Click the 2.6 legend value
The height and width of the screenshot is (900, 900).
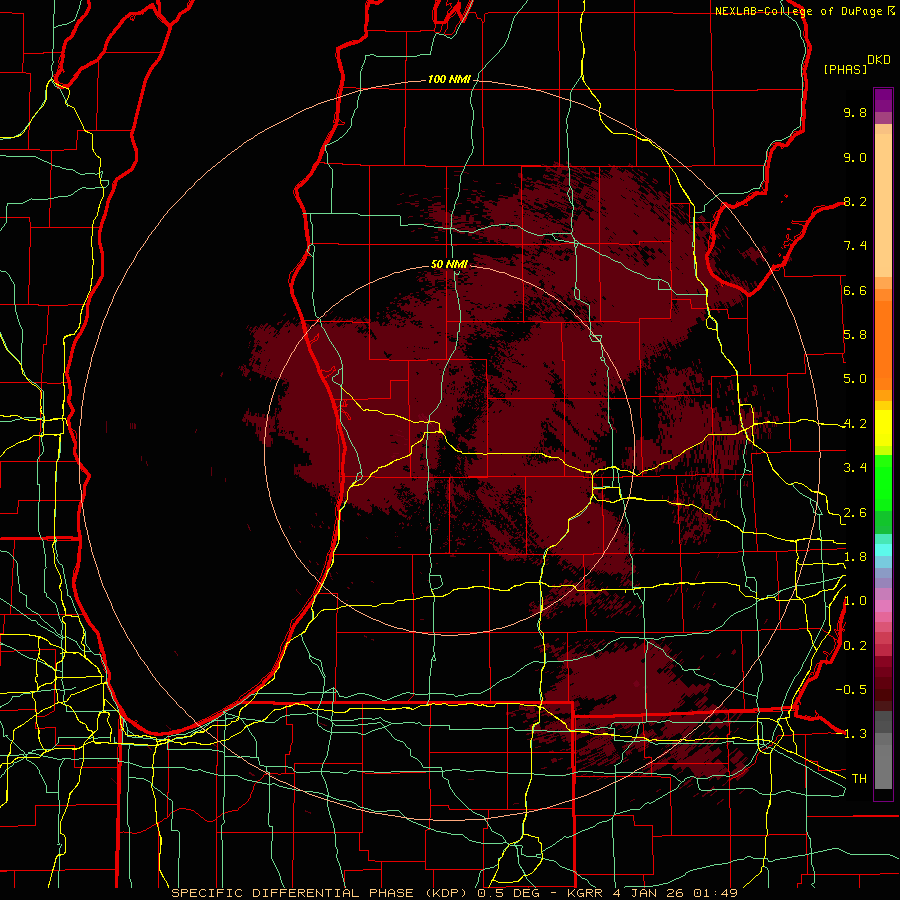855,513
